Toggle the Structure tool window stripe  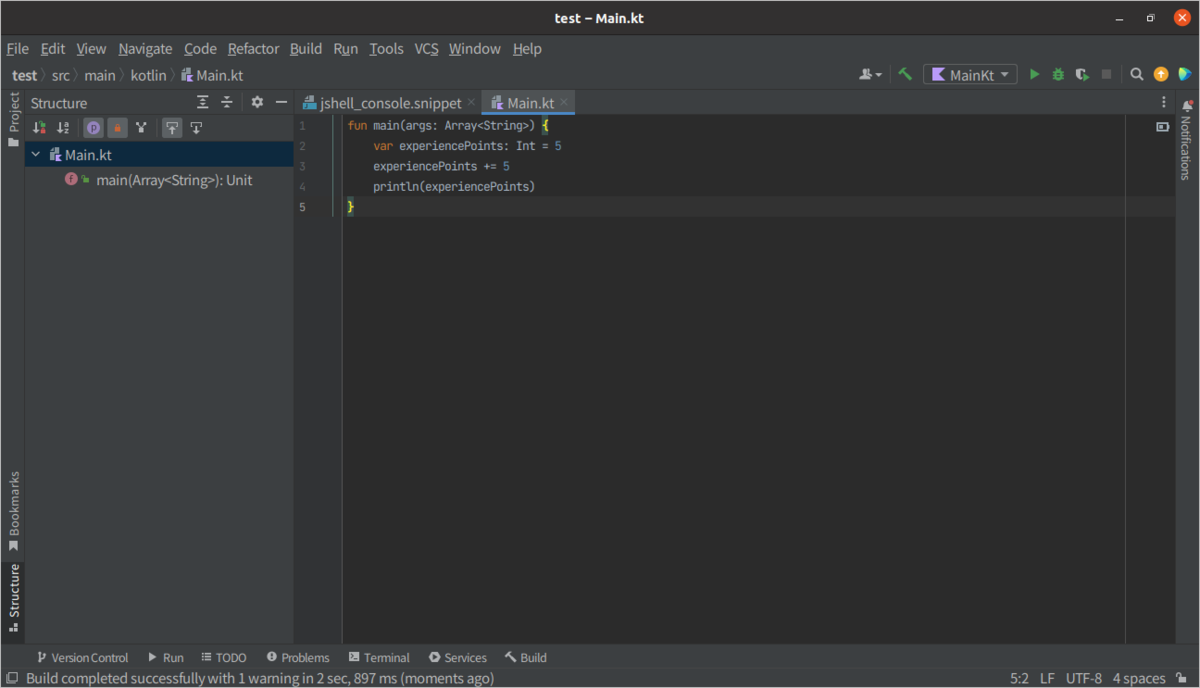[x=13, y=598]
